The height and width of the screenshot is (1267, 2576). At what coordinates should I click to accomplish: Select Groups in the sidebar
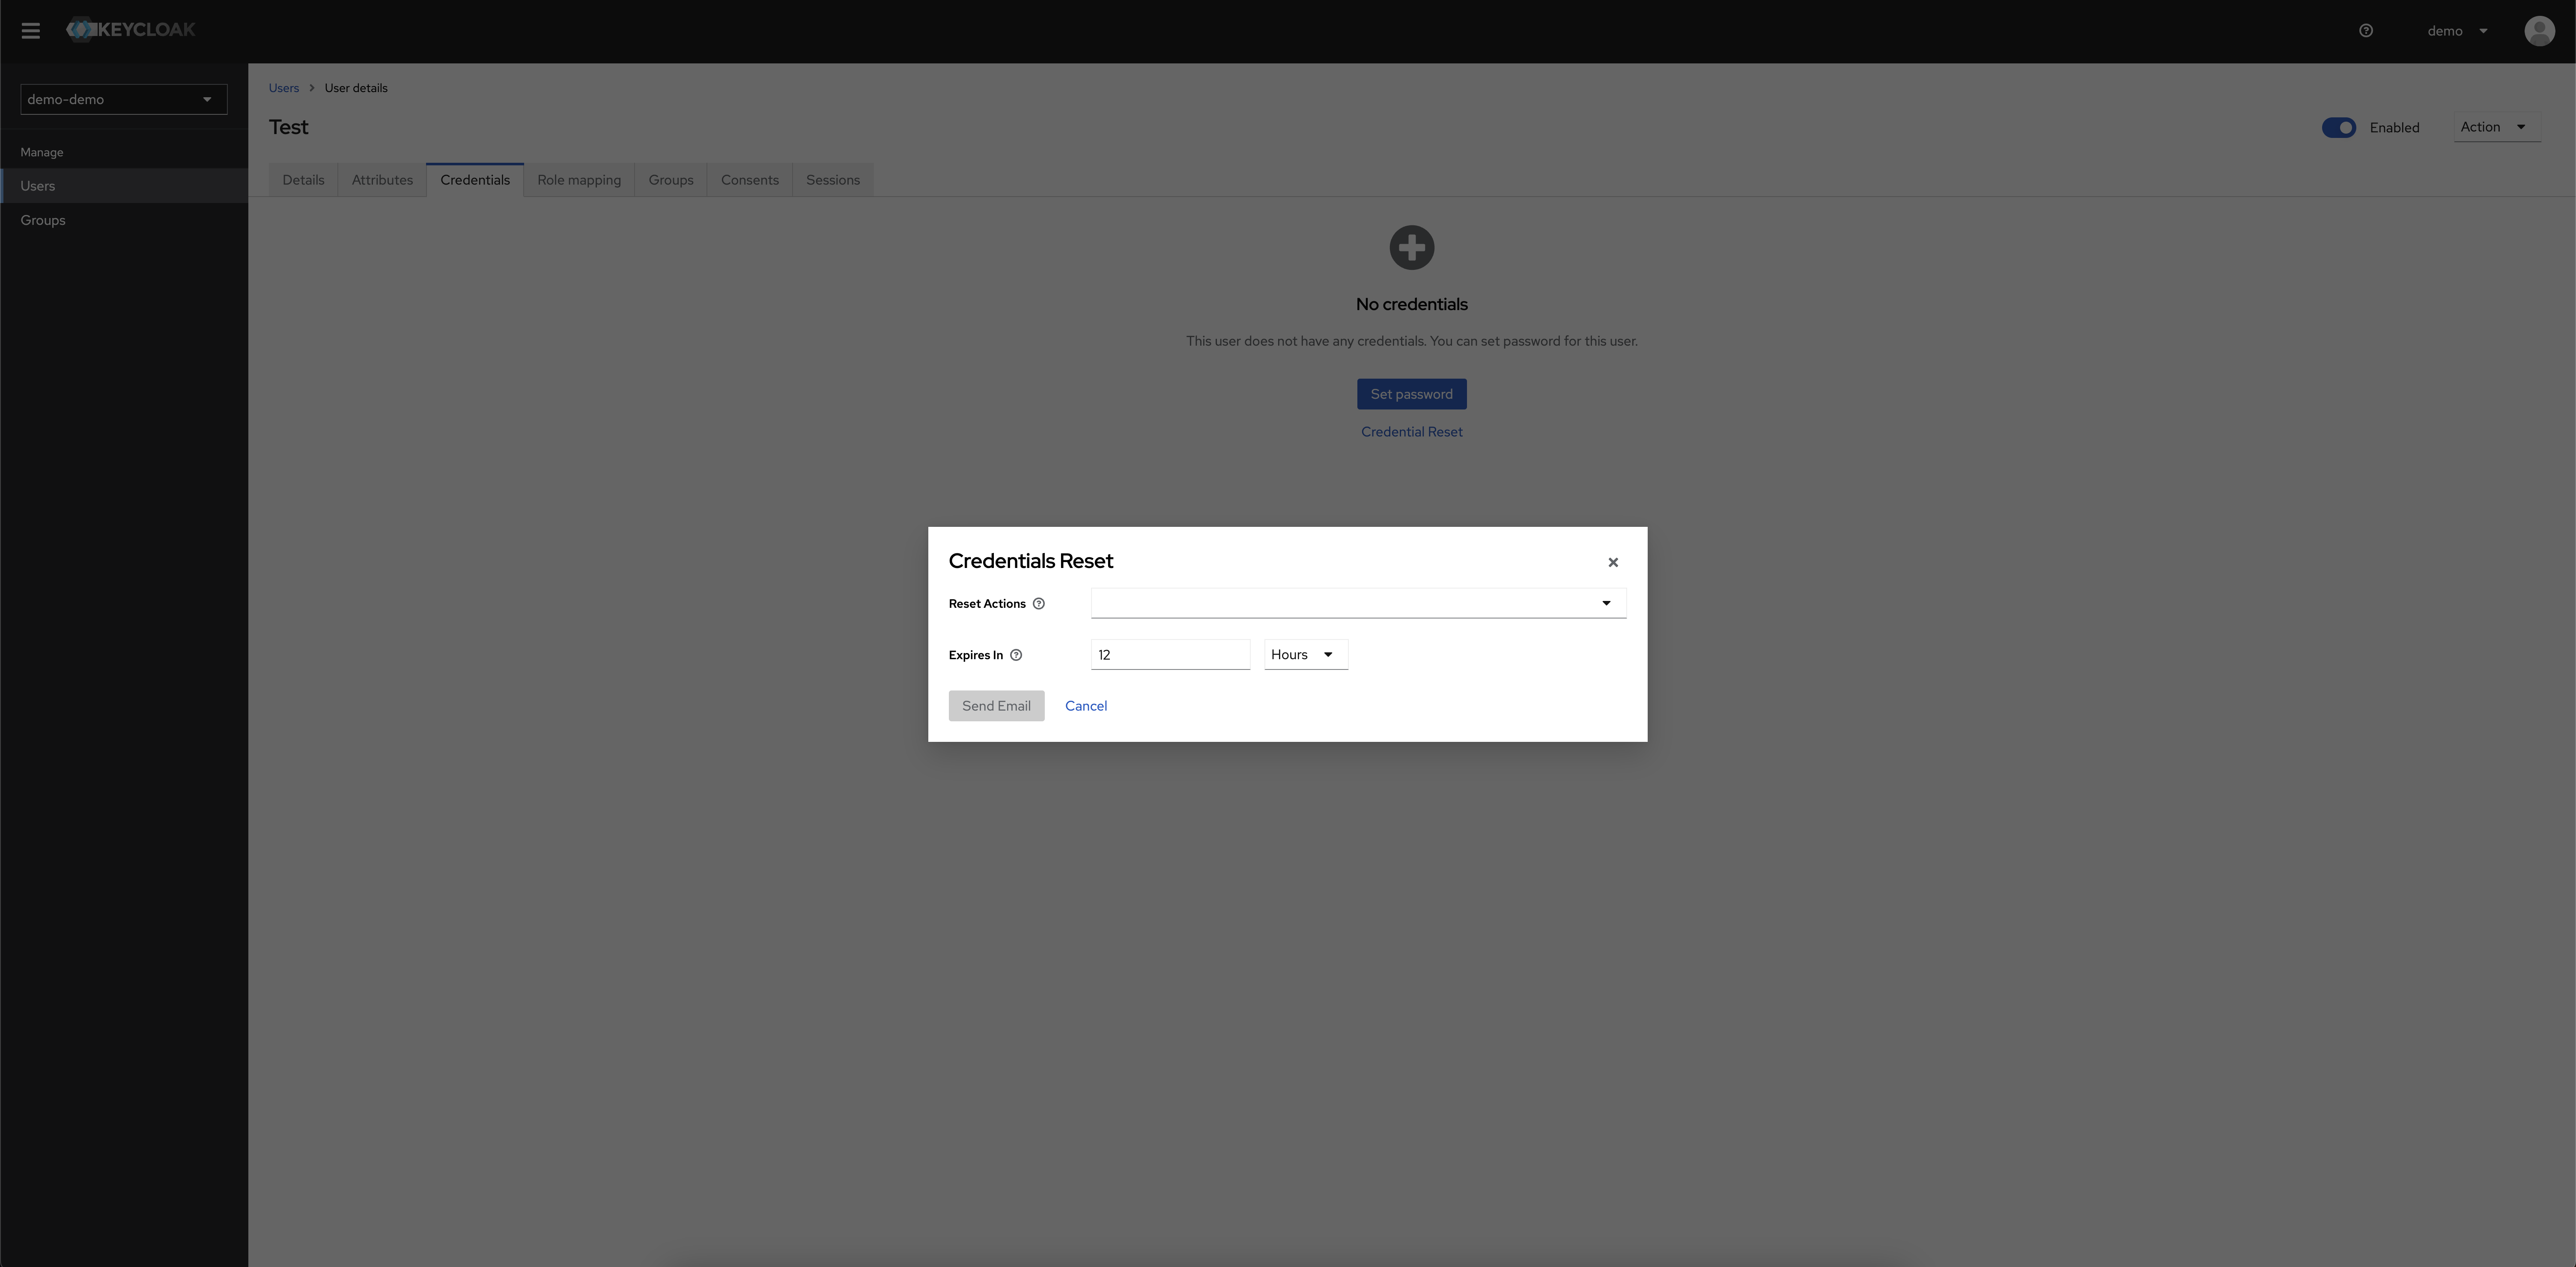pyautogui.click(x=124, y=220)
